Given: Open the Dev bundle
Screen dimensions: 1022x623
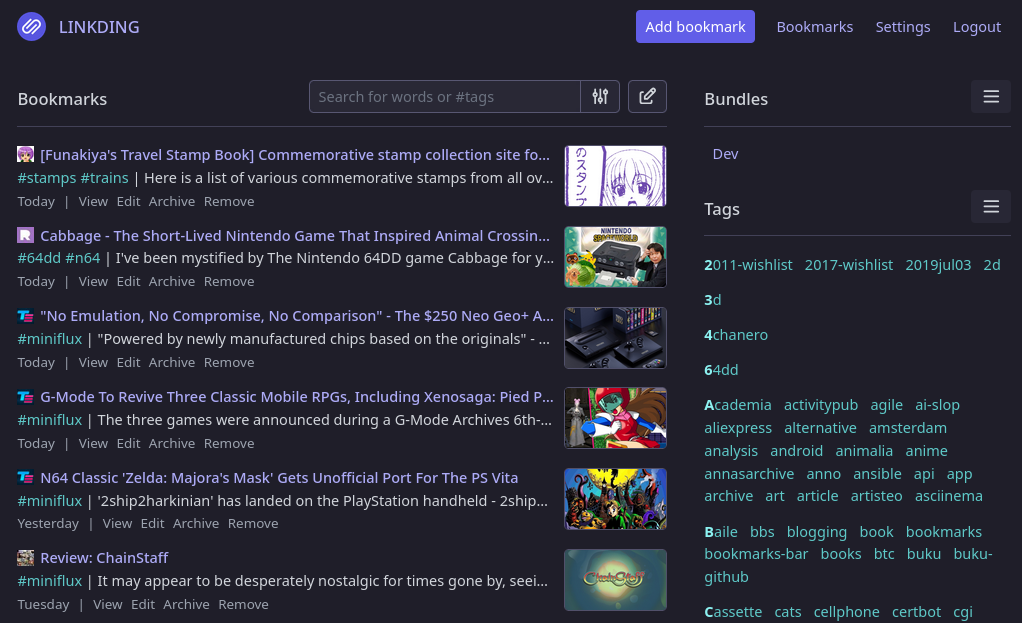Looking at the screenshot, I should coord(725,153).
